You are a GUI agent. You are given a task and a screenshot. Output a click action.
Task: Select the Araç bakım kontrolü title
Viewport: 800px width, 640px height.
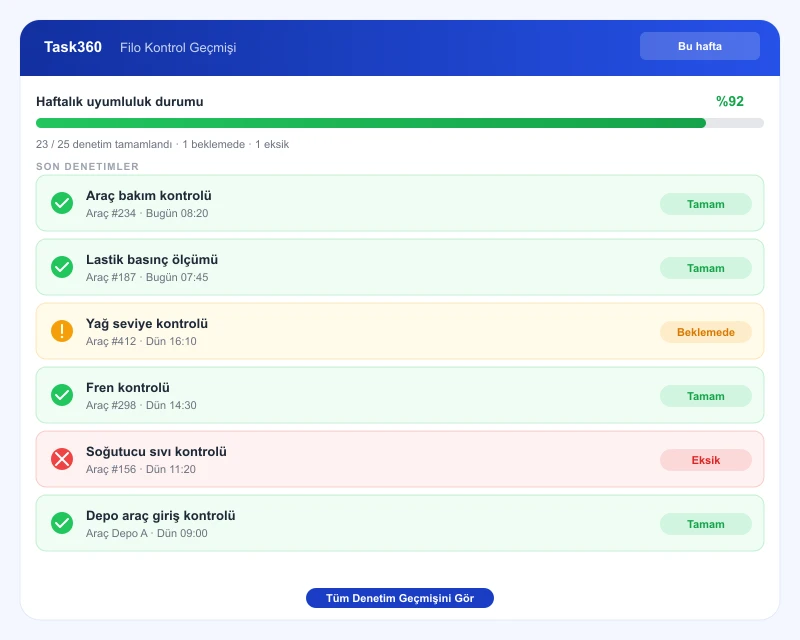148,195
